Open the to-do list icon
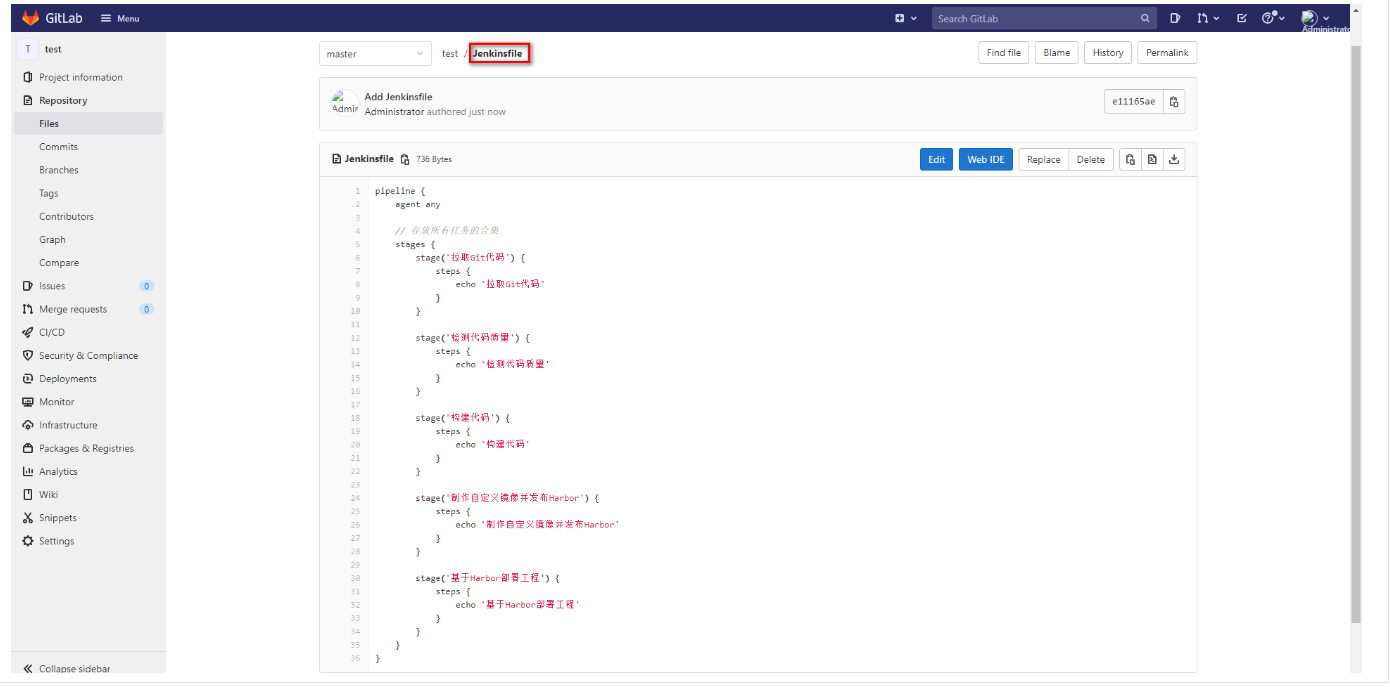Image resolution: width=1390 pixels, height=687 pixels. coord(1241,18)
